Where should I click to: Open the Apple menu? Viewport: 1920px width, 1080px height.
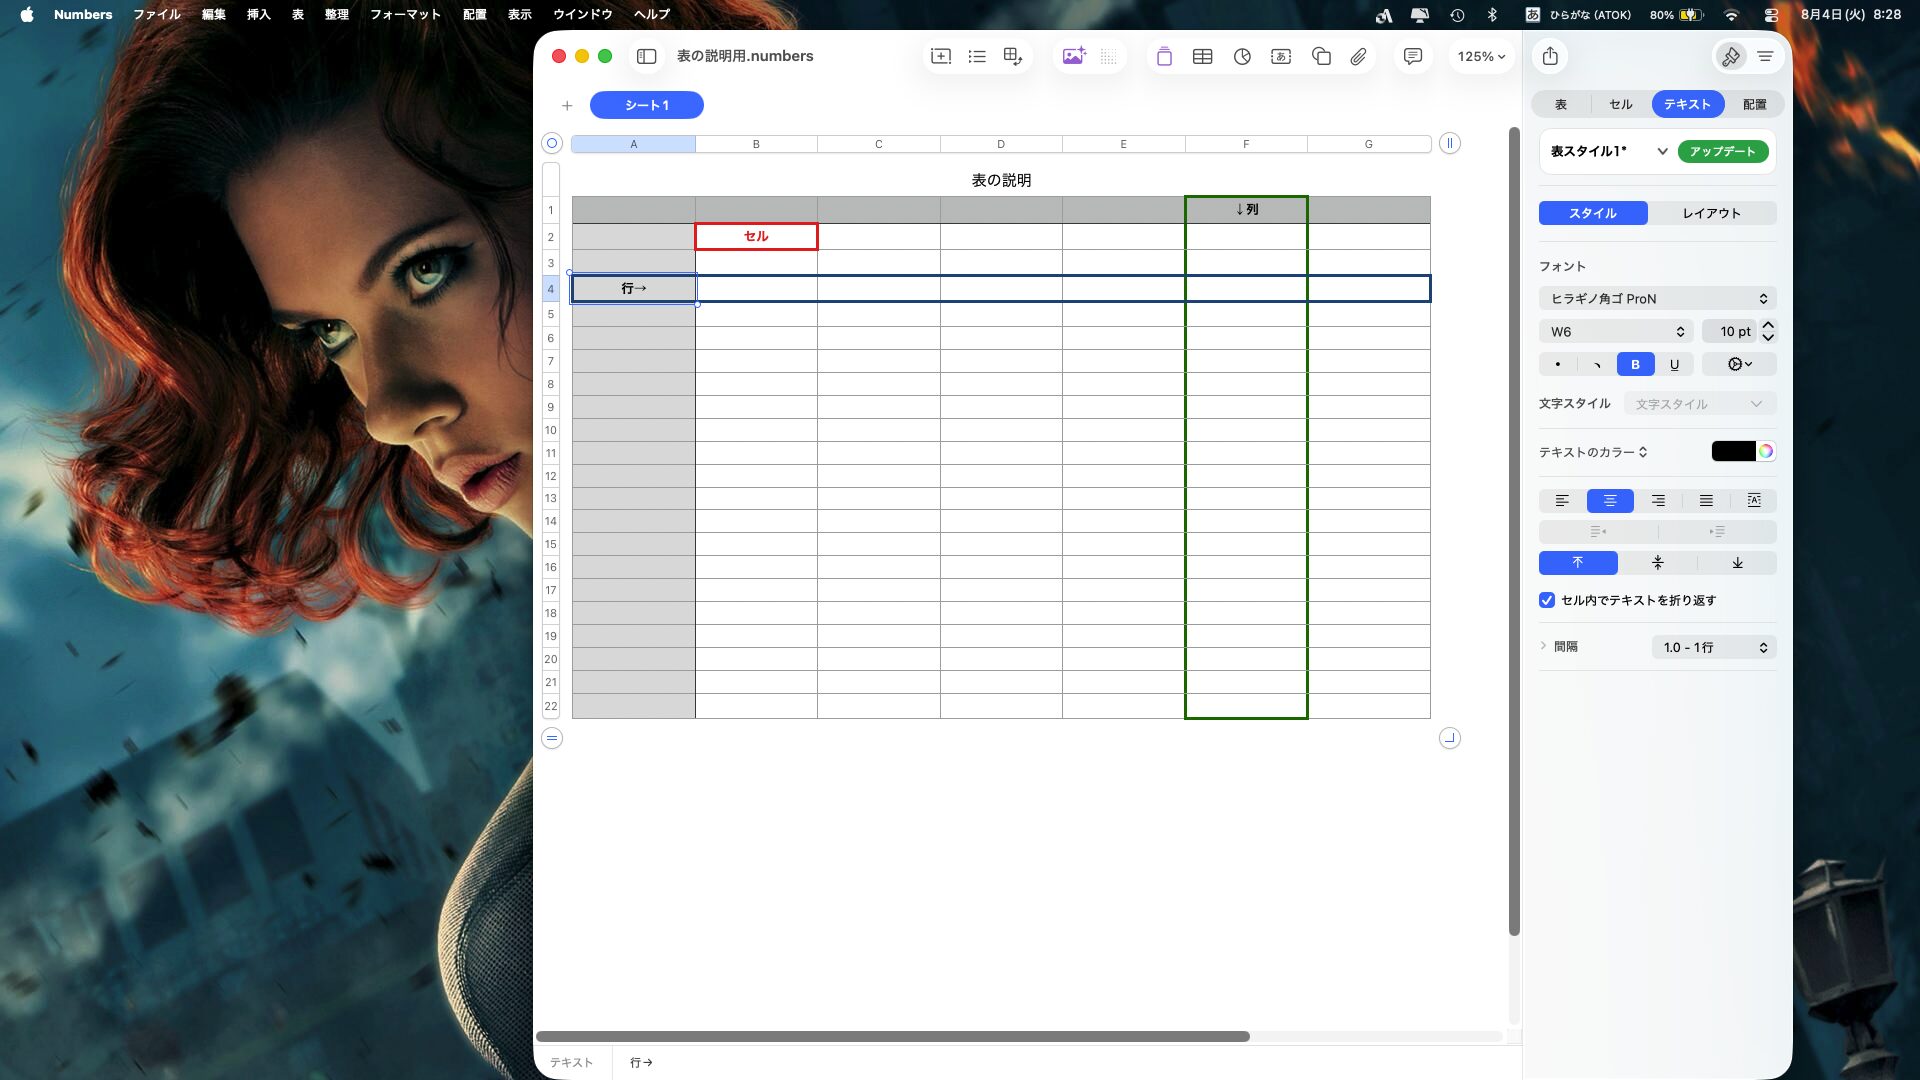(27, 15)
